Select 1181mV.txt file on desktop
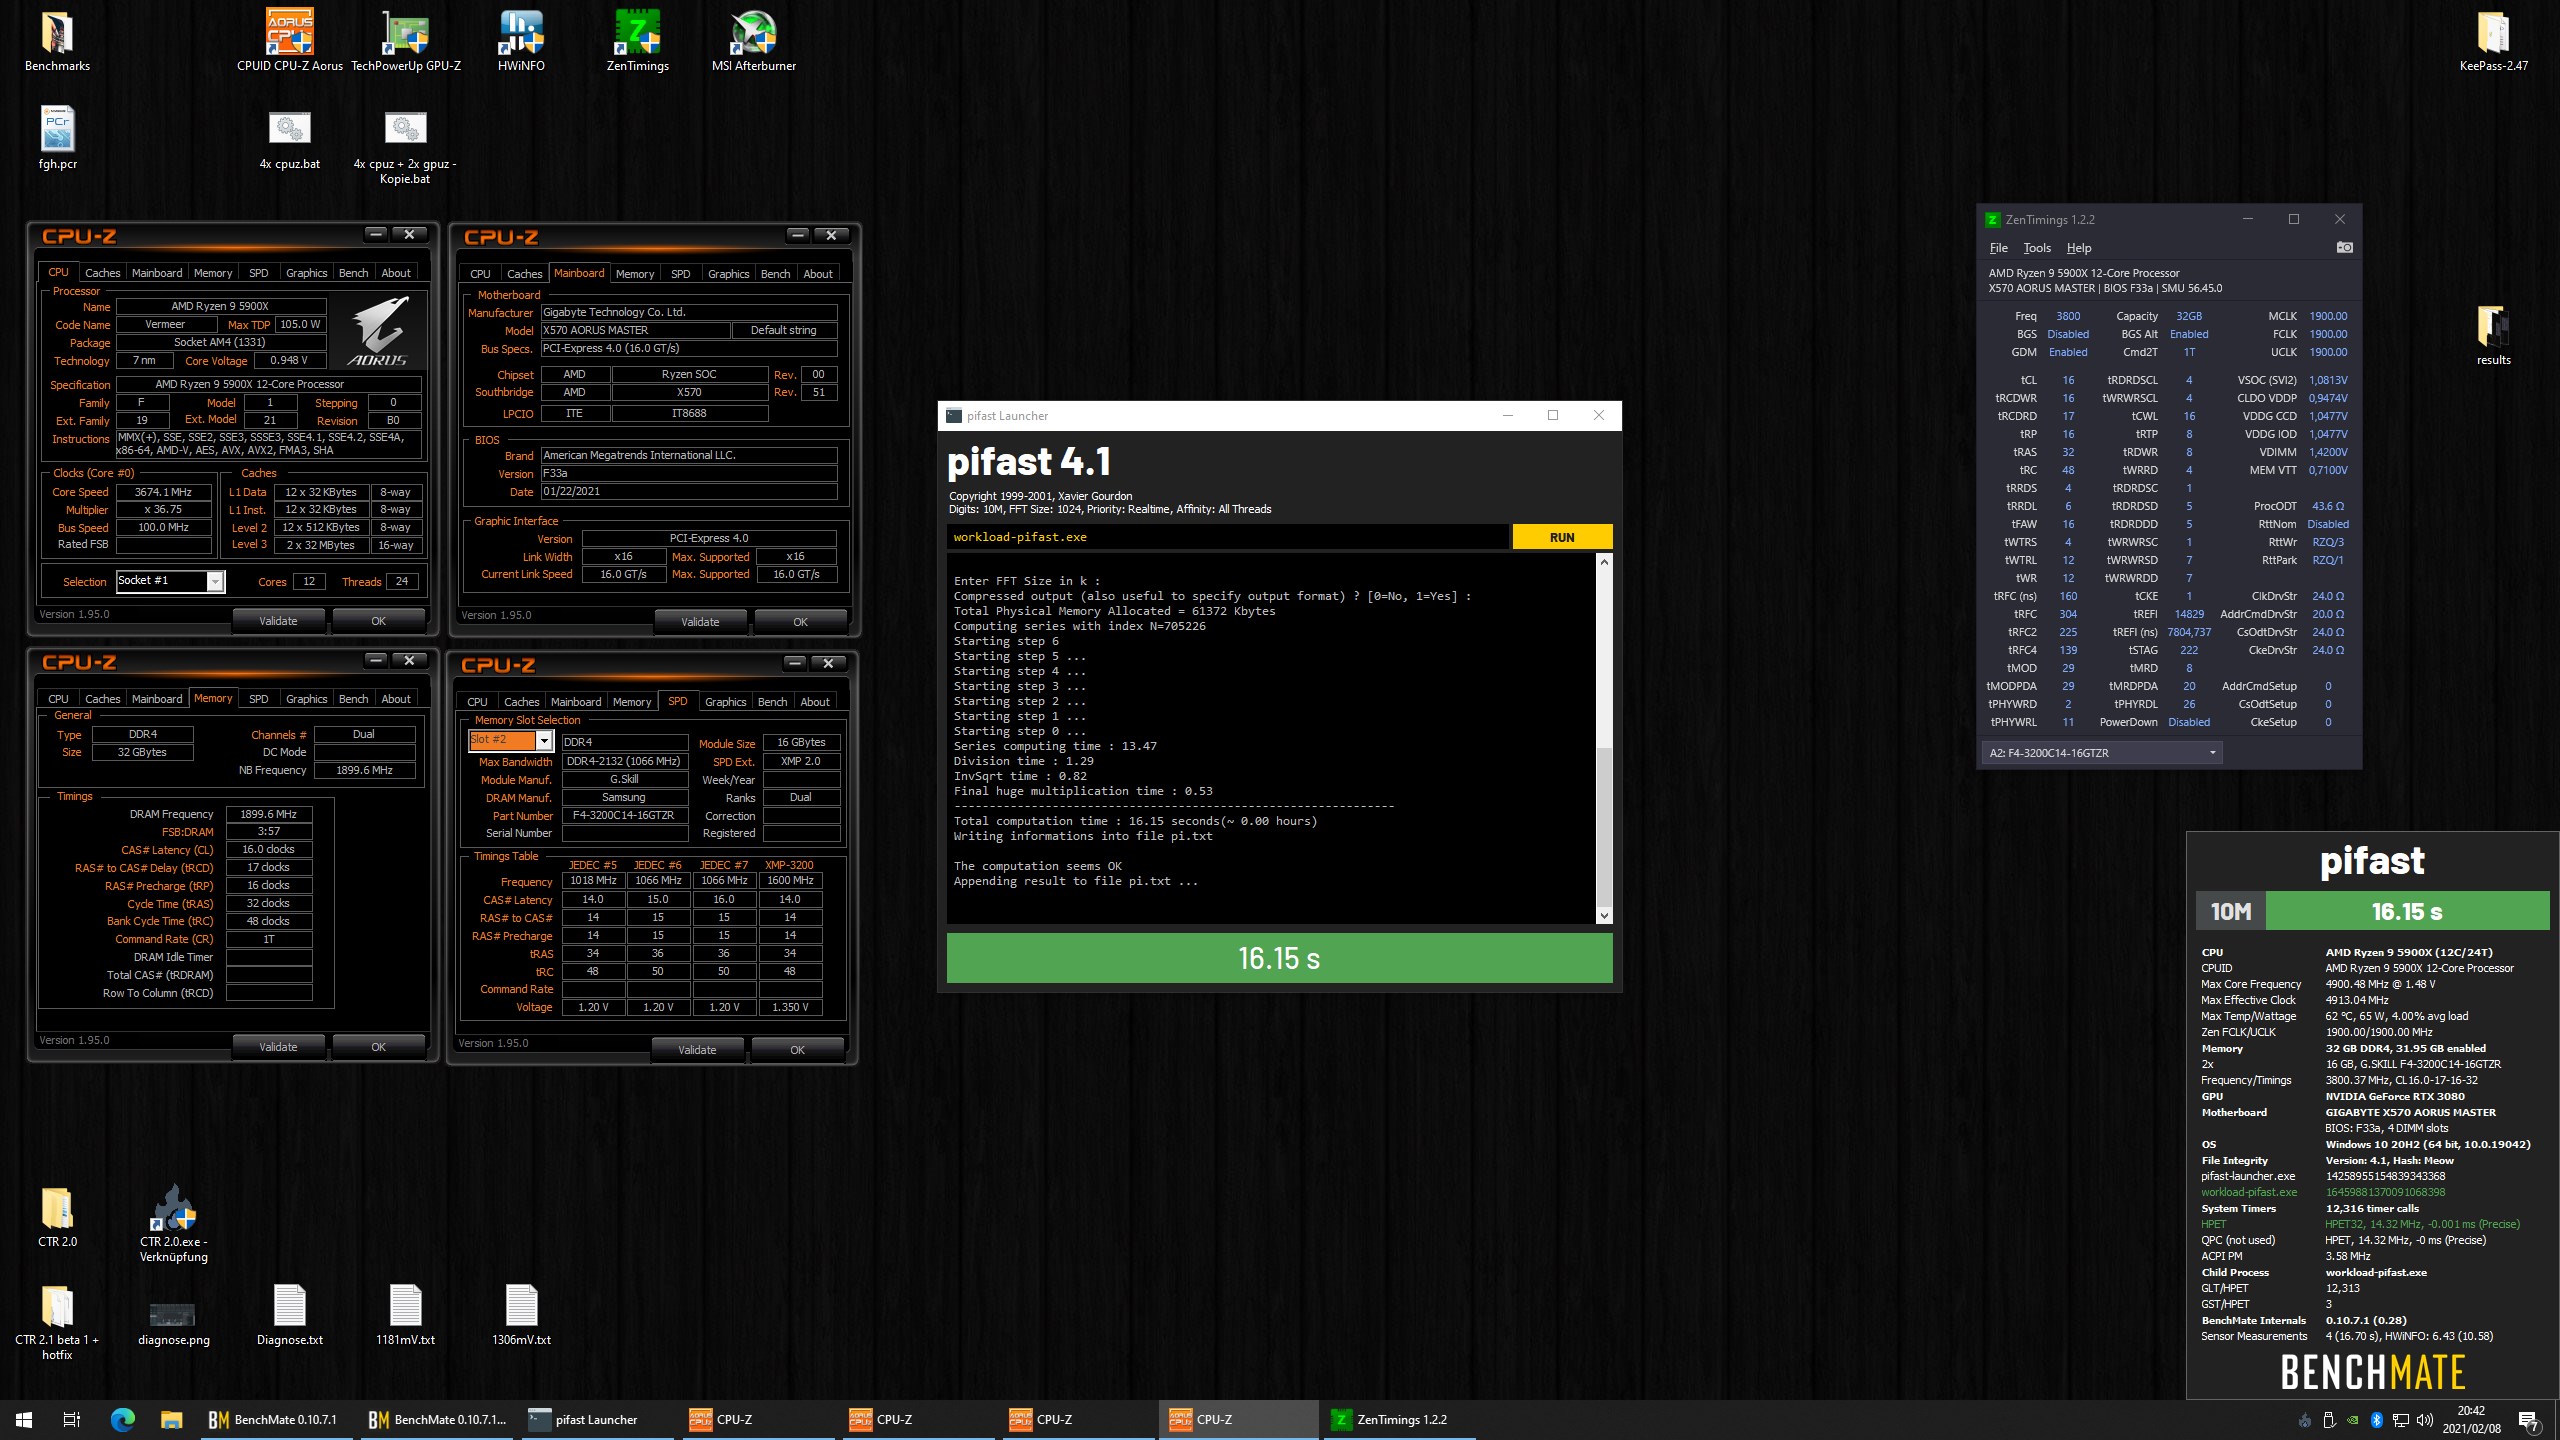The width and height of the screenshot is (2560, 1440). click(405, 1315)
